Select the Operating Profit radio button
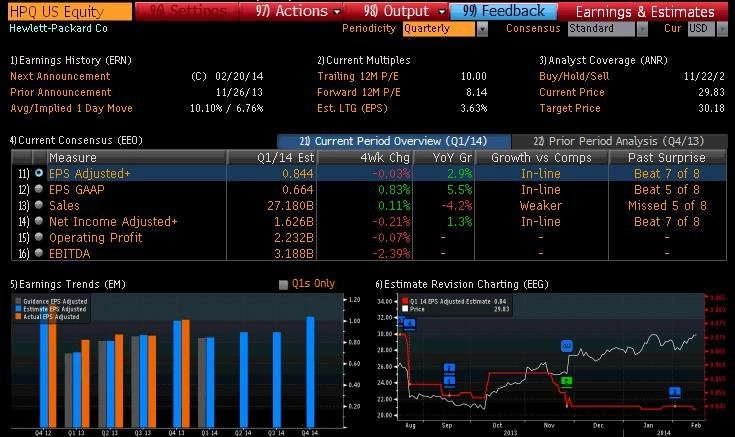This screenshot has height=437, width=735. (x=39, y=237)
